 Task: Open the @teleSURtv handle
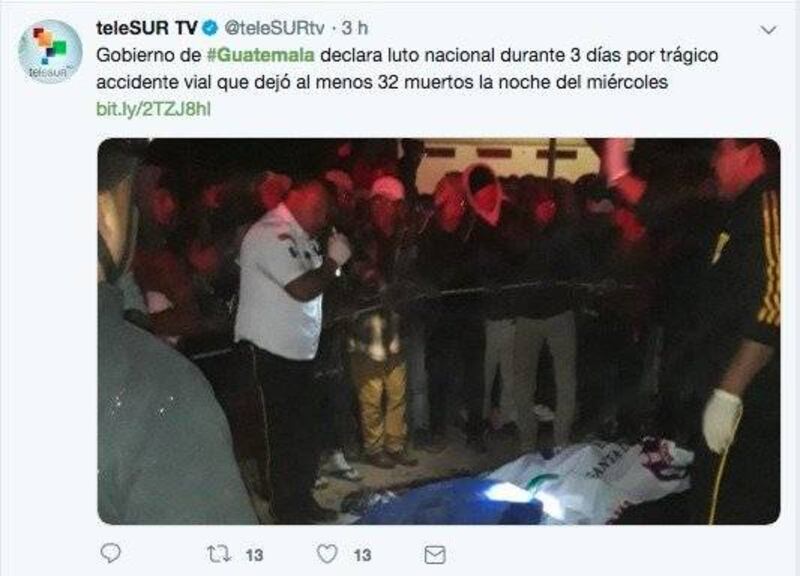(x=274, y=28)
